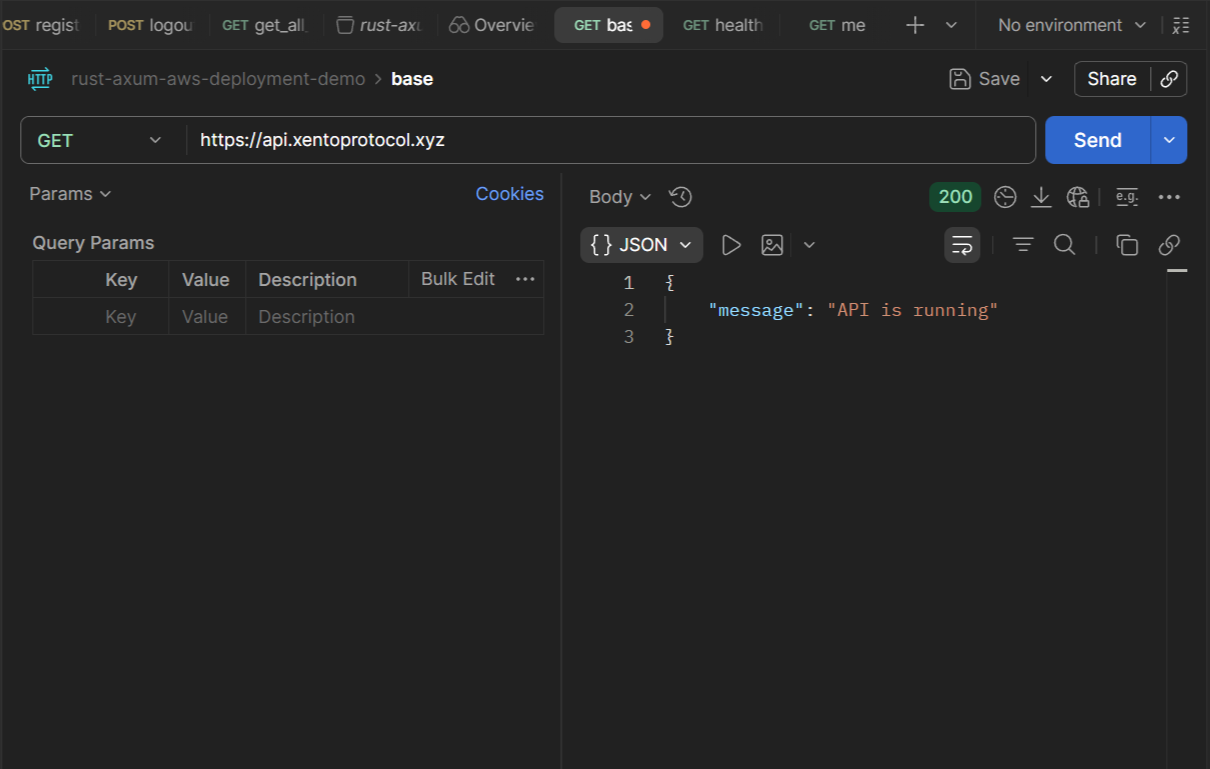Click the Send button
Screen dimensions: 1210x769
[x=1097, y=140]
